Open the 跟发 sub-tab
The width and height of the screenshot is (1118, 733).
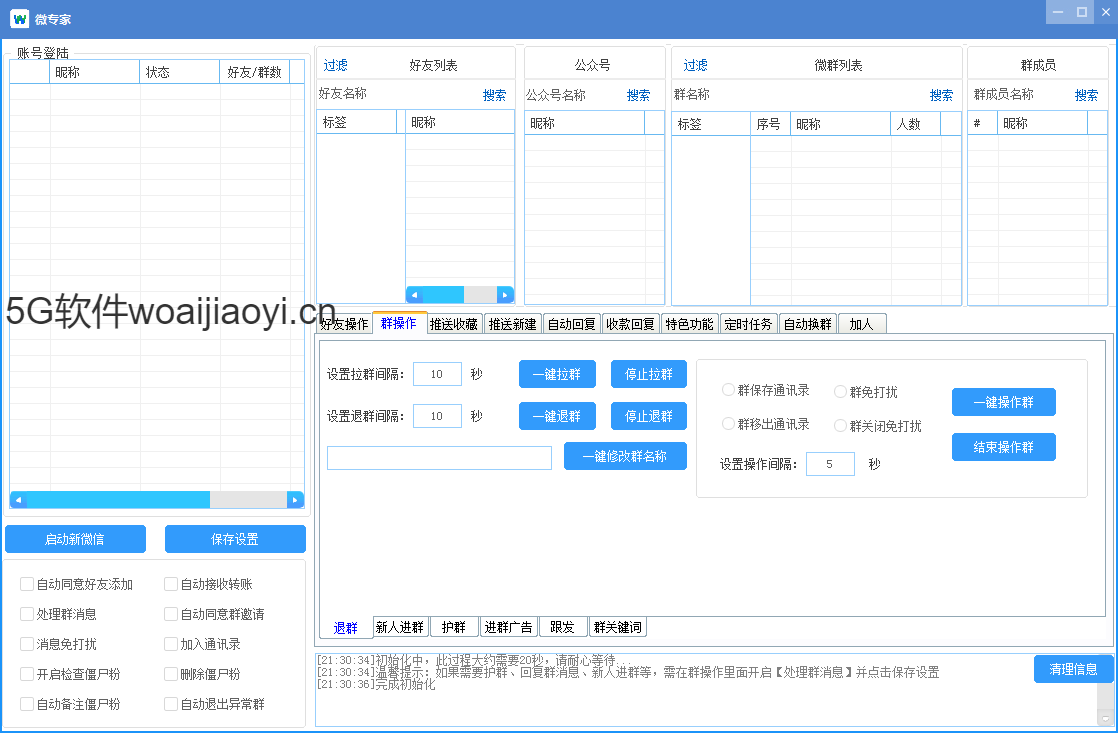coord(563,627)
